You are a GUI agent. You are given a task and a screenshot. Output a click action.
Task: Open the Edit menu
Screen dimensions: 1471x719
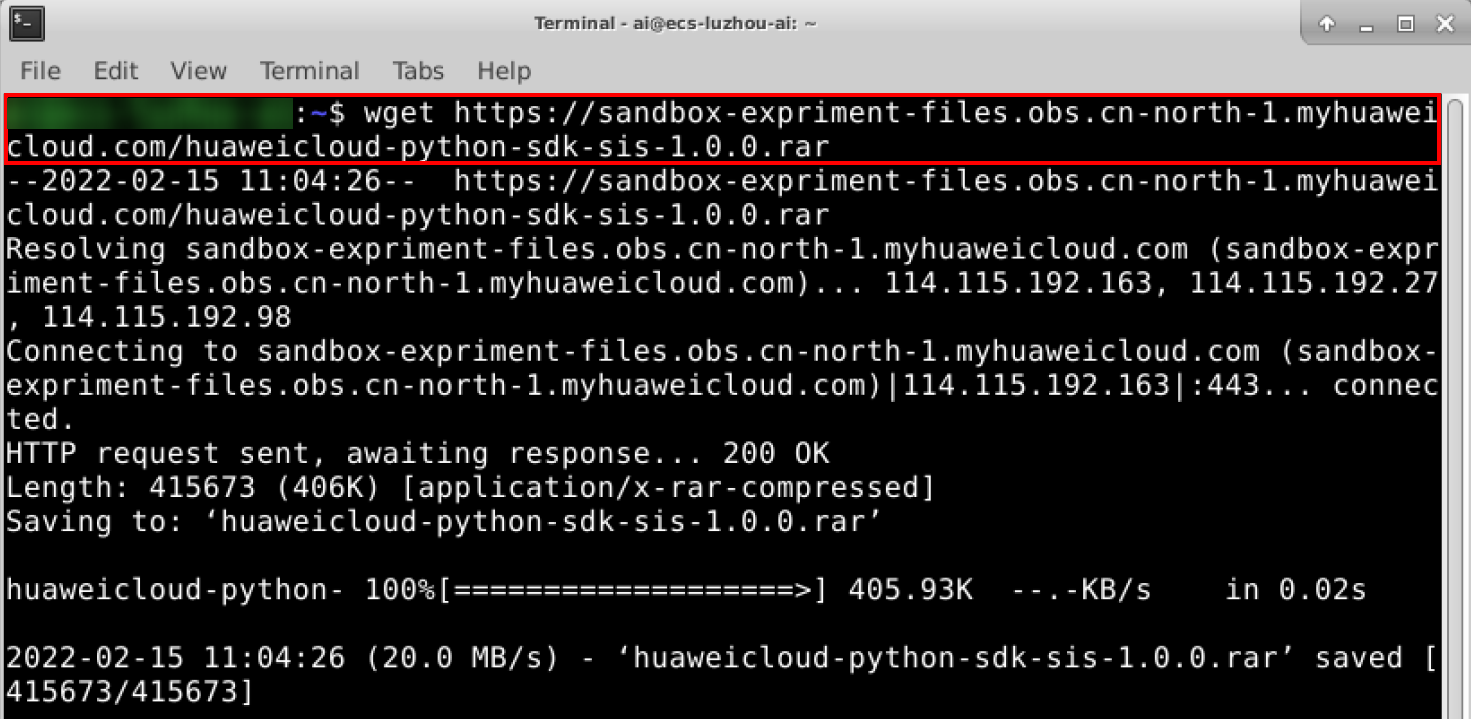click(115, 71)
